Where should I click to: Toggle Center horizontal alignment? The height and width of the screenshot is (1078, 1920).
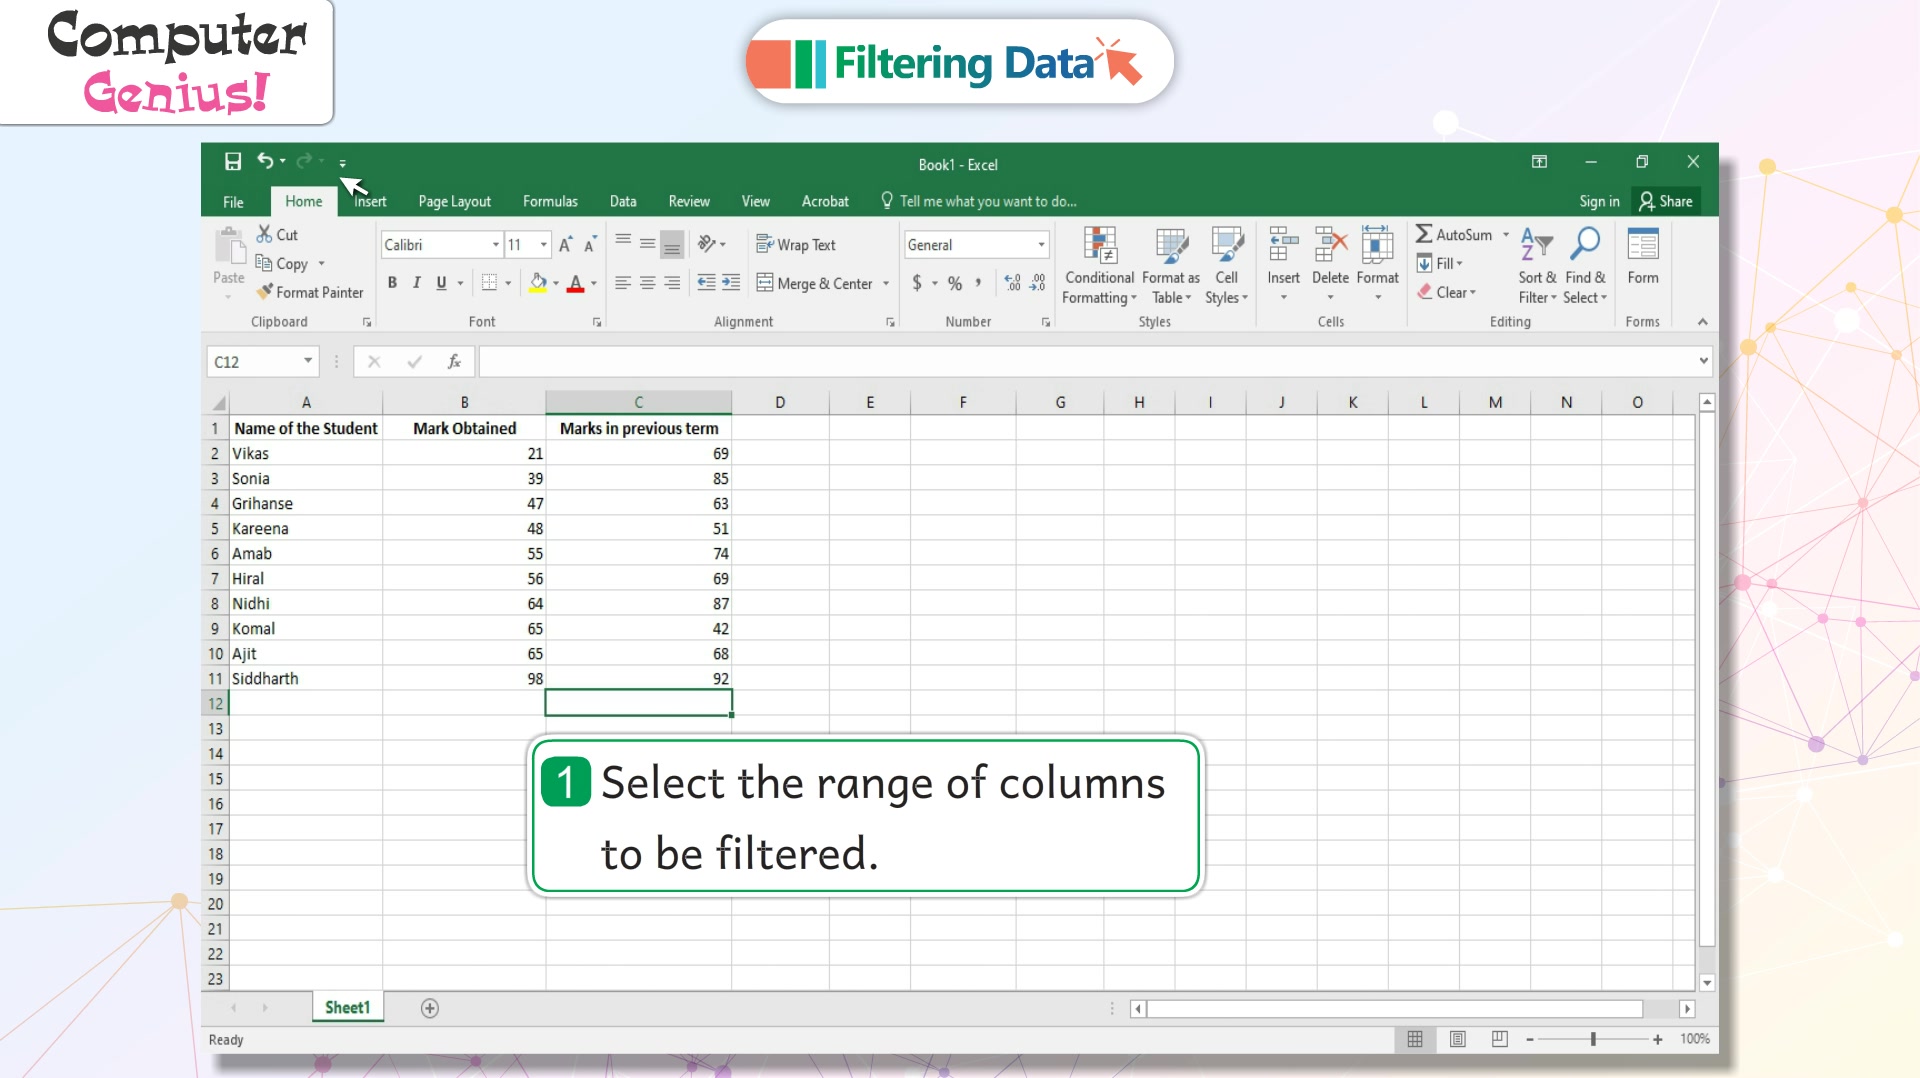(x=647, y=283)
